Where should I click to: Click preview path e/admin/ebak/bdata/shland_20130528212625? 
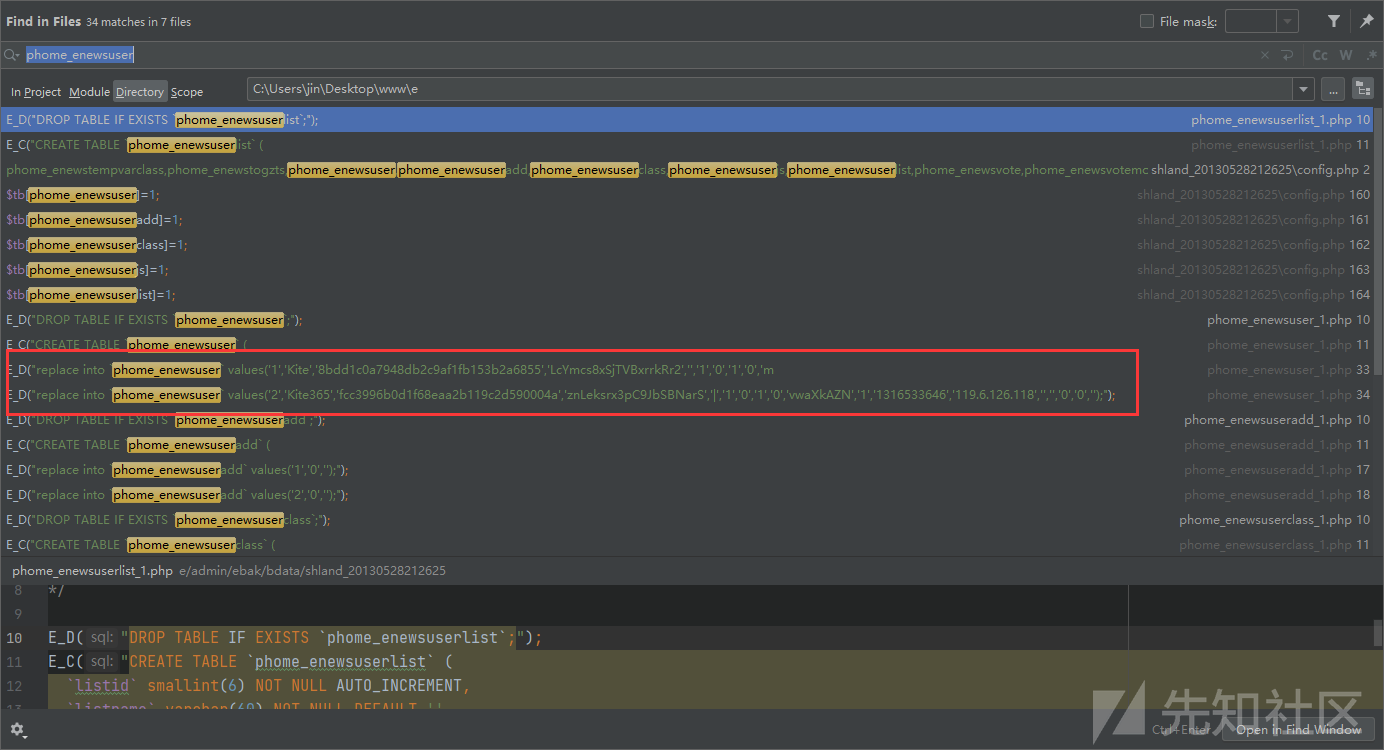[312, 571]
